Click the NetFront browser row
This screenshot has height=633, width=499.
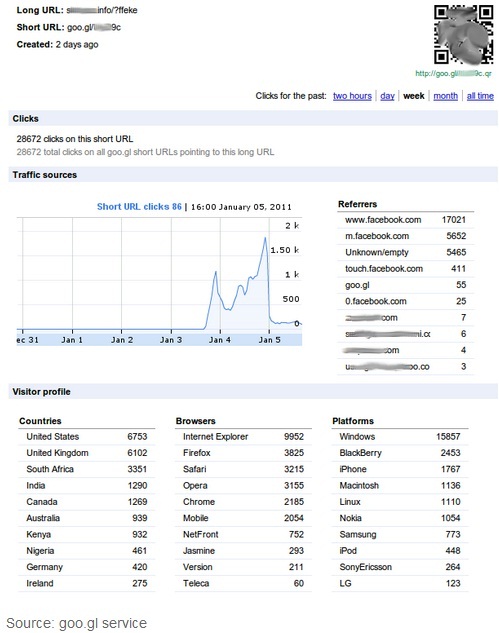243,534
